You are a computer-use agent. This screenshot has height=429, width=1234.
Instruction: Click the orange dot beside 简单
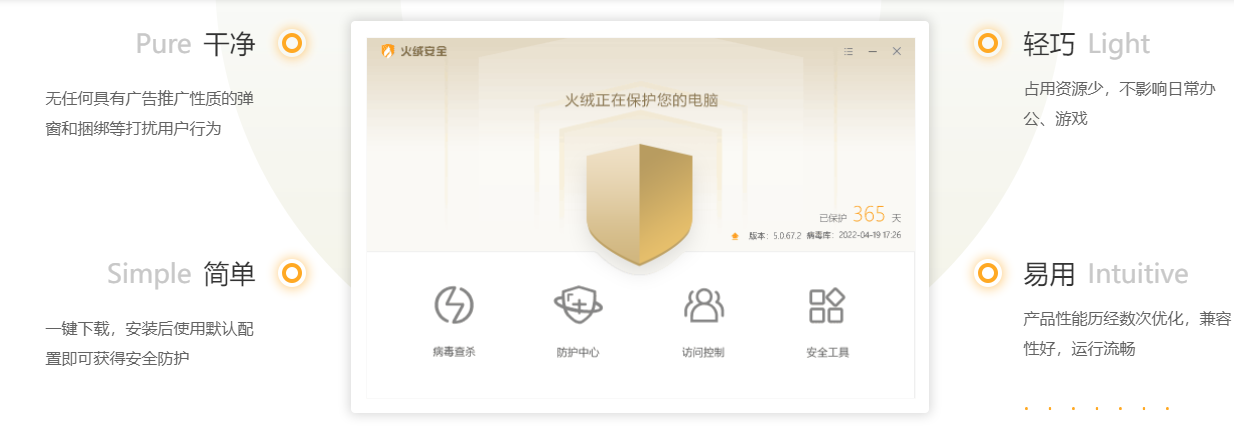291,273
